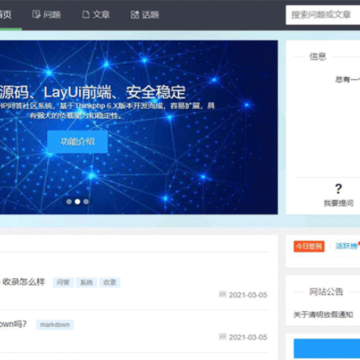Click the 我要提问 link
This screenshot has height=360, width=360.
tap(338, 203)
